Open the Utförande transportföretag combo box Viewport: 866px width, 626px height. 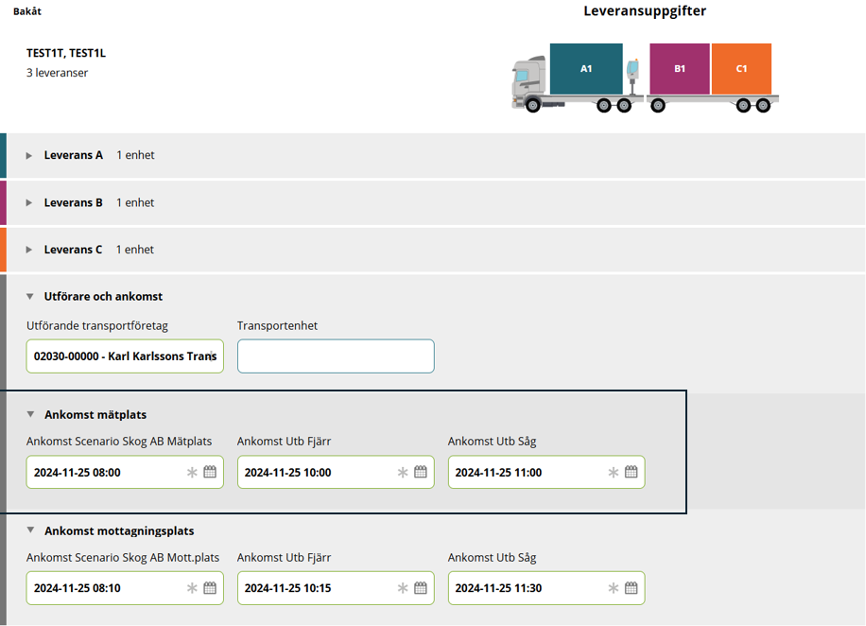coord(125,356)
